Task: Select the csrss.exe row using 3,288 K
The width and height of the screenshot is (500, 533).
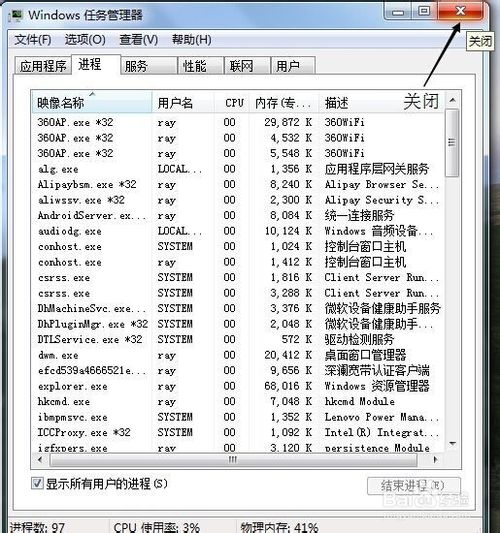Action: coord(238,293)
